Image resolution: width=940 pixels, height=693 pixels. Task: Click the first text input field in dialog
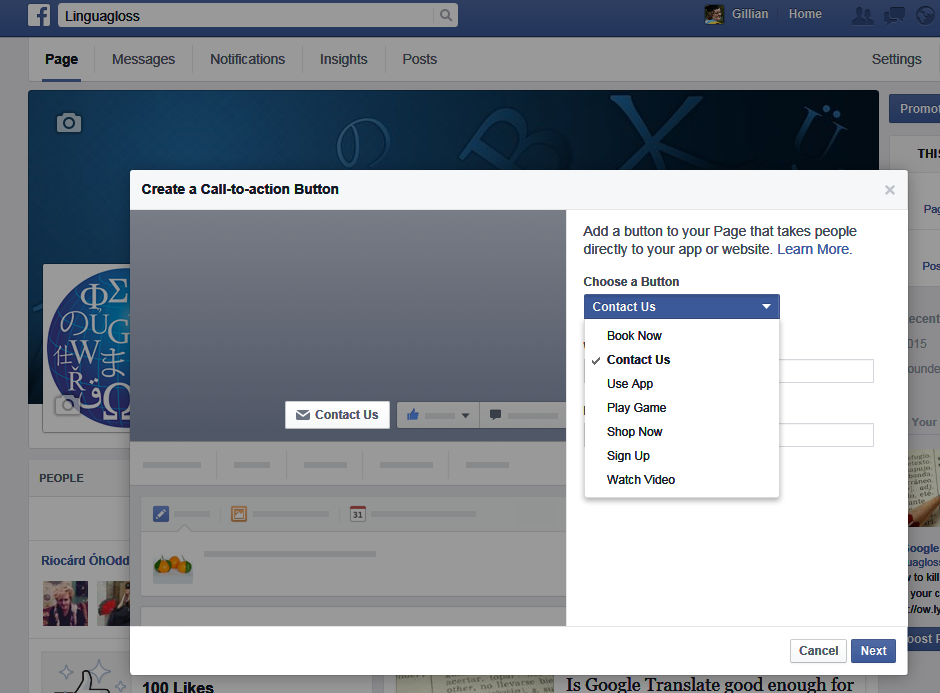(x=826, y=371)
